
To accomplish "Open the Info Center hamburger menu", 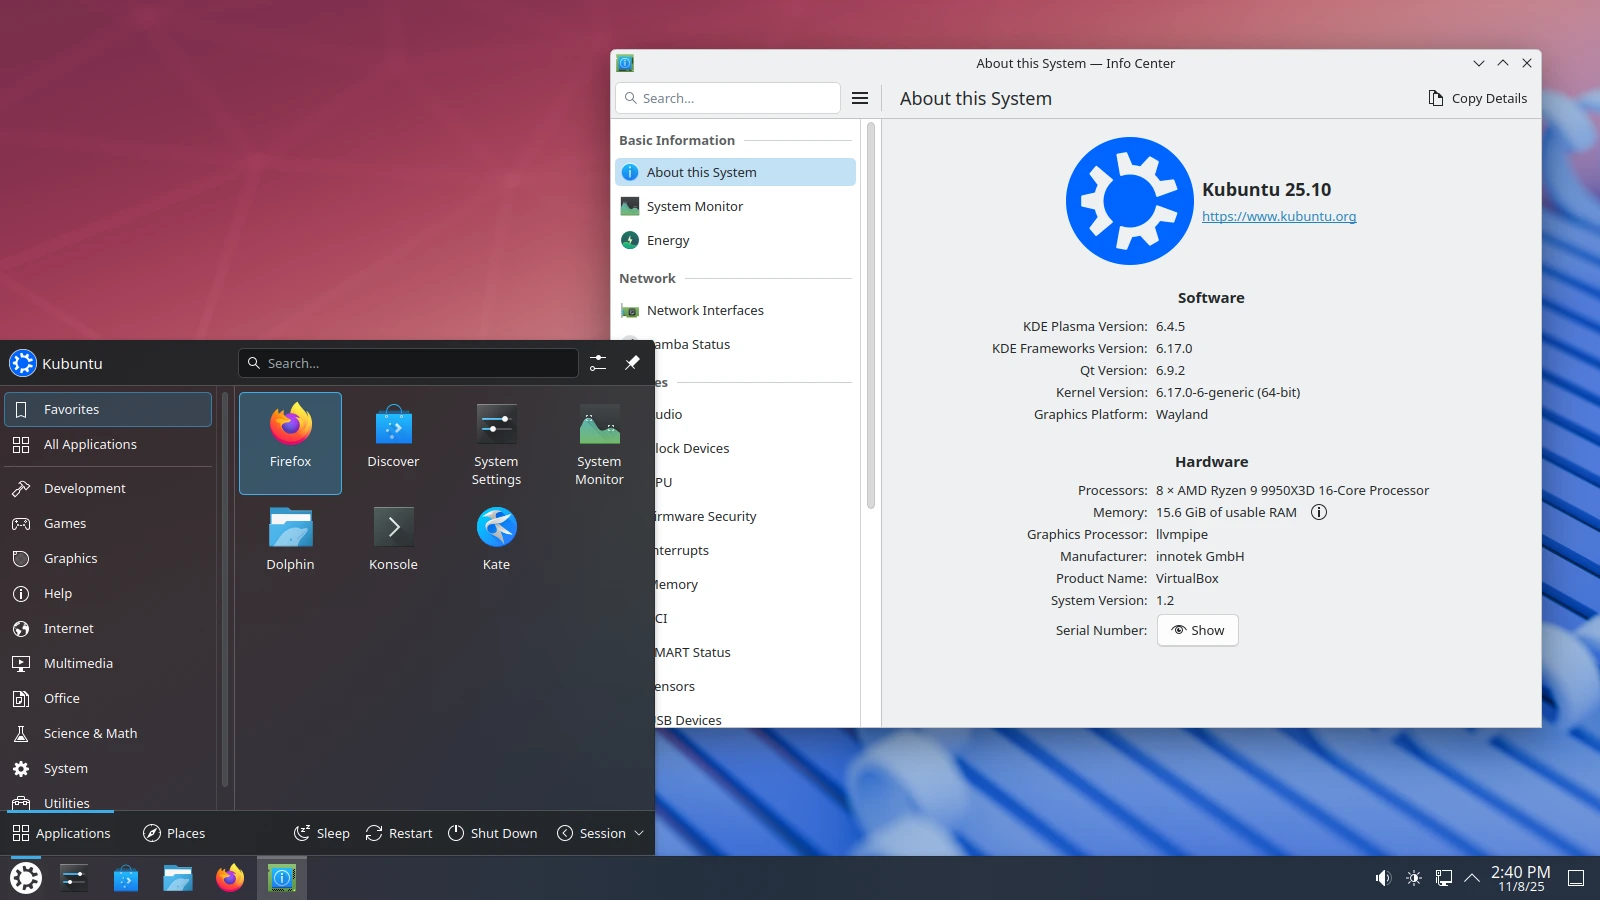I will [860, 98].
